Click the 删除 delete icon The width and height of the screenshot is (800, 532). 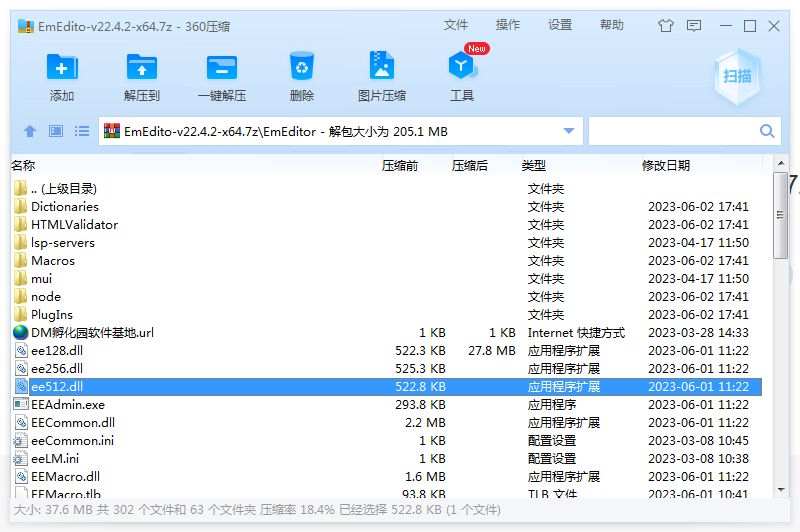302,66
